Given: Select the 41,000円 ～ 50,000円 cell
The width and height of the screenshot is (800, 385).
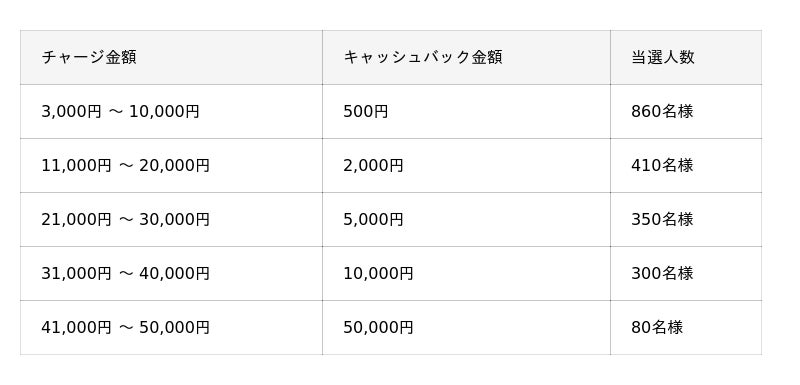Looking at the screenshot, I should click(x=171, y=327).
